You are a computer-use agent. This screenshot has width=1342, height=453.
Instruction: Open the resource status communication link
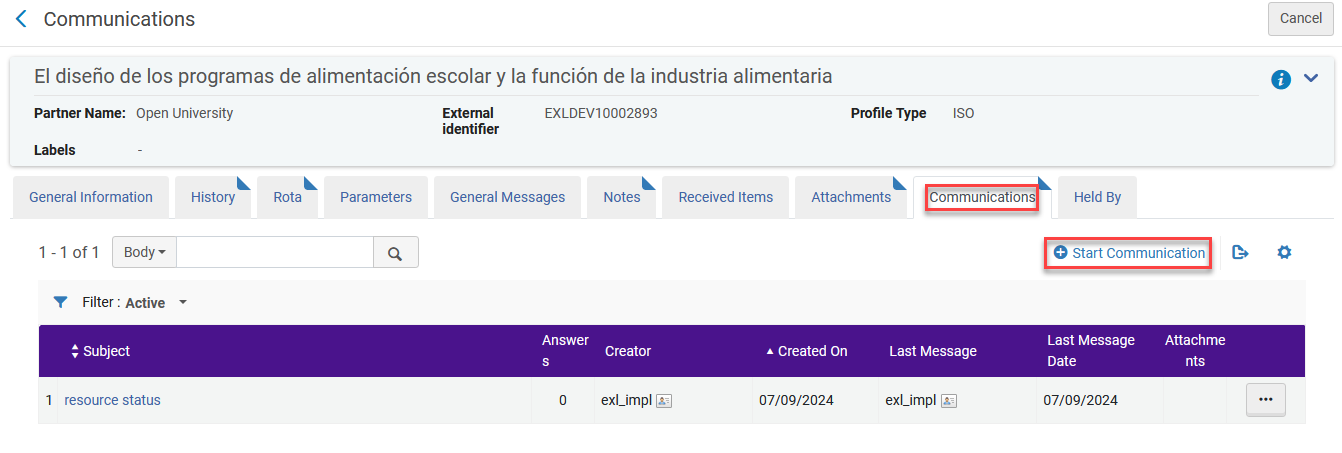coord(112,400)
